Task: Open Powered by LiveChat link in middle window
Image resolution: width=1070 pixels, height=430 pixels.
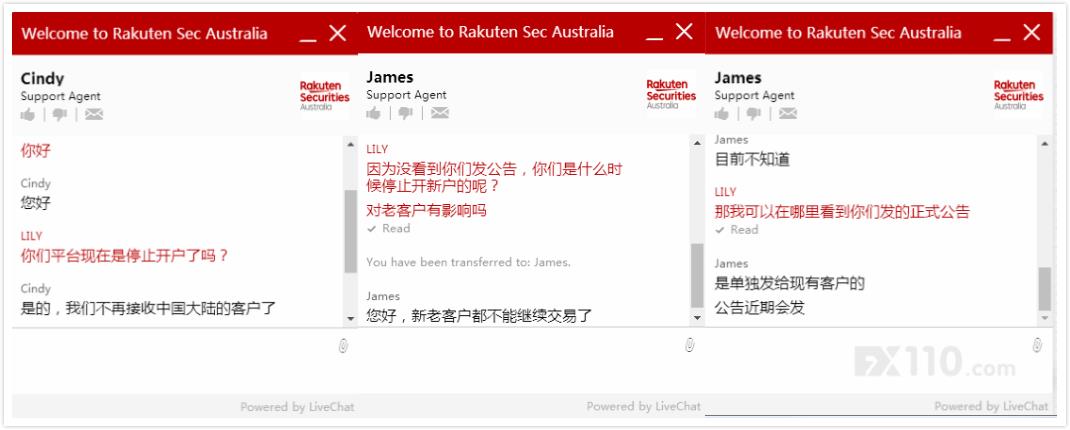Action: pos(644,406)
